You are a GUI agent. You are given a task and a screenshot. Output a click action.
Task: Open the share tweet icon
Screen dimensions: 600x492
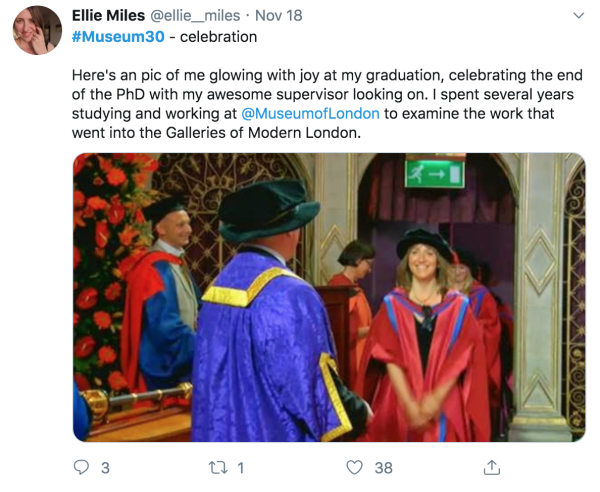[x=491, y=467]
